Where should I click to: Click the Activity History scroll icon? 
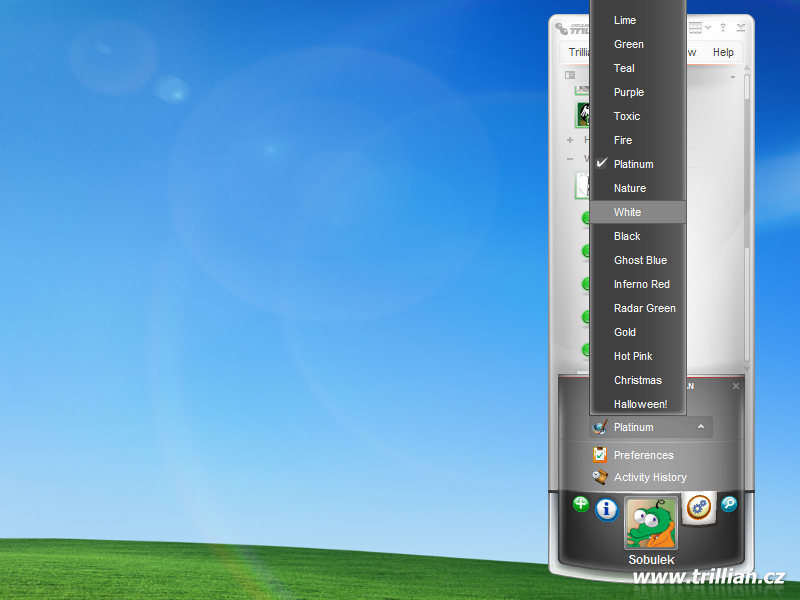coord(600,477)
